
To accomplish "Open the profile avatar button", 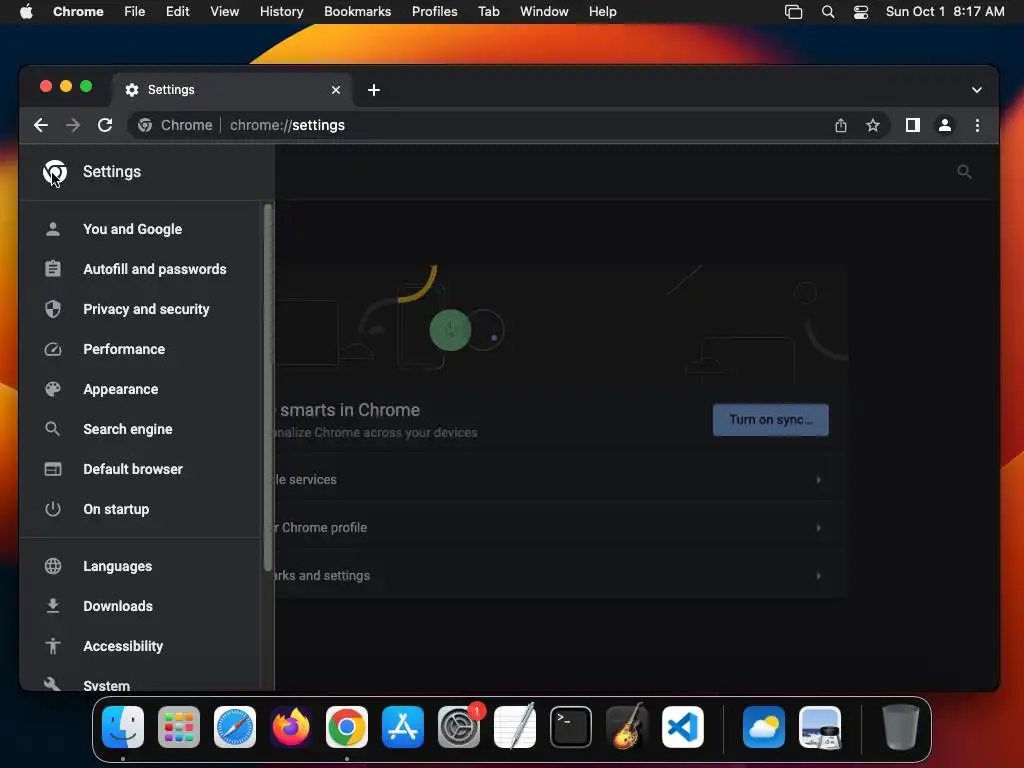I will [944, 125].
